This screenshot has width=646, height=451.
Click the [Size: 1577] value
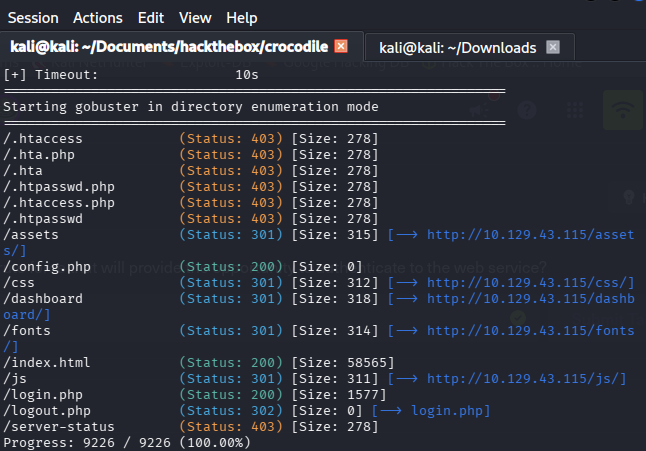point(339,395)
